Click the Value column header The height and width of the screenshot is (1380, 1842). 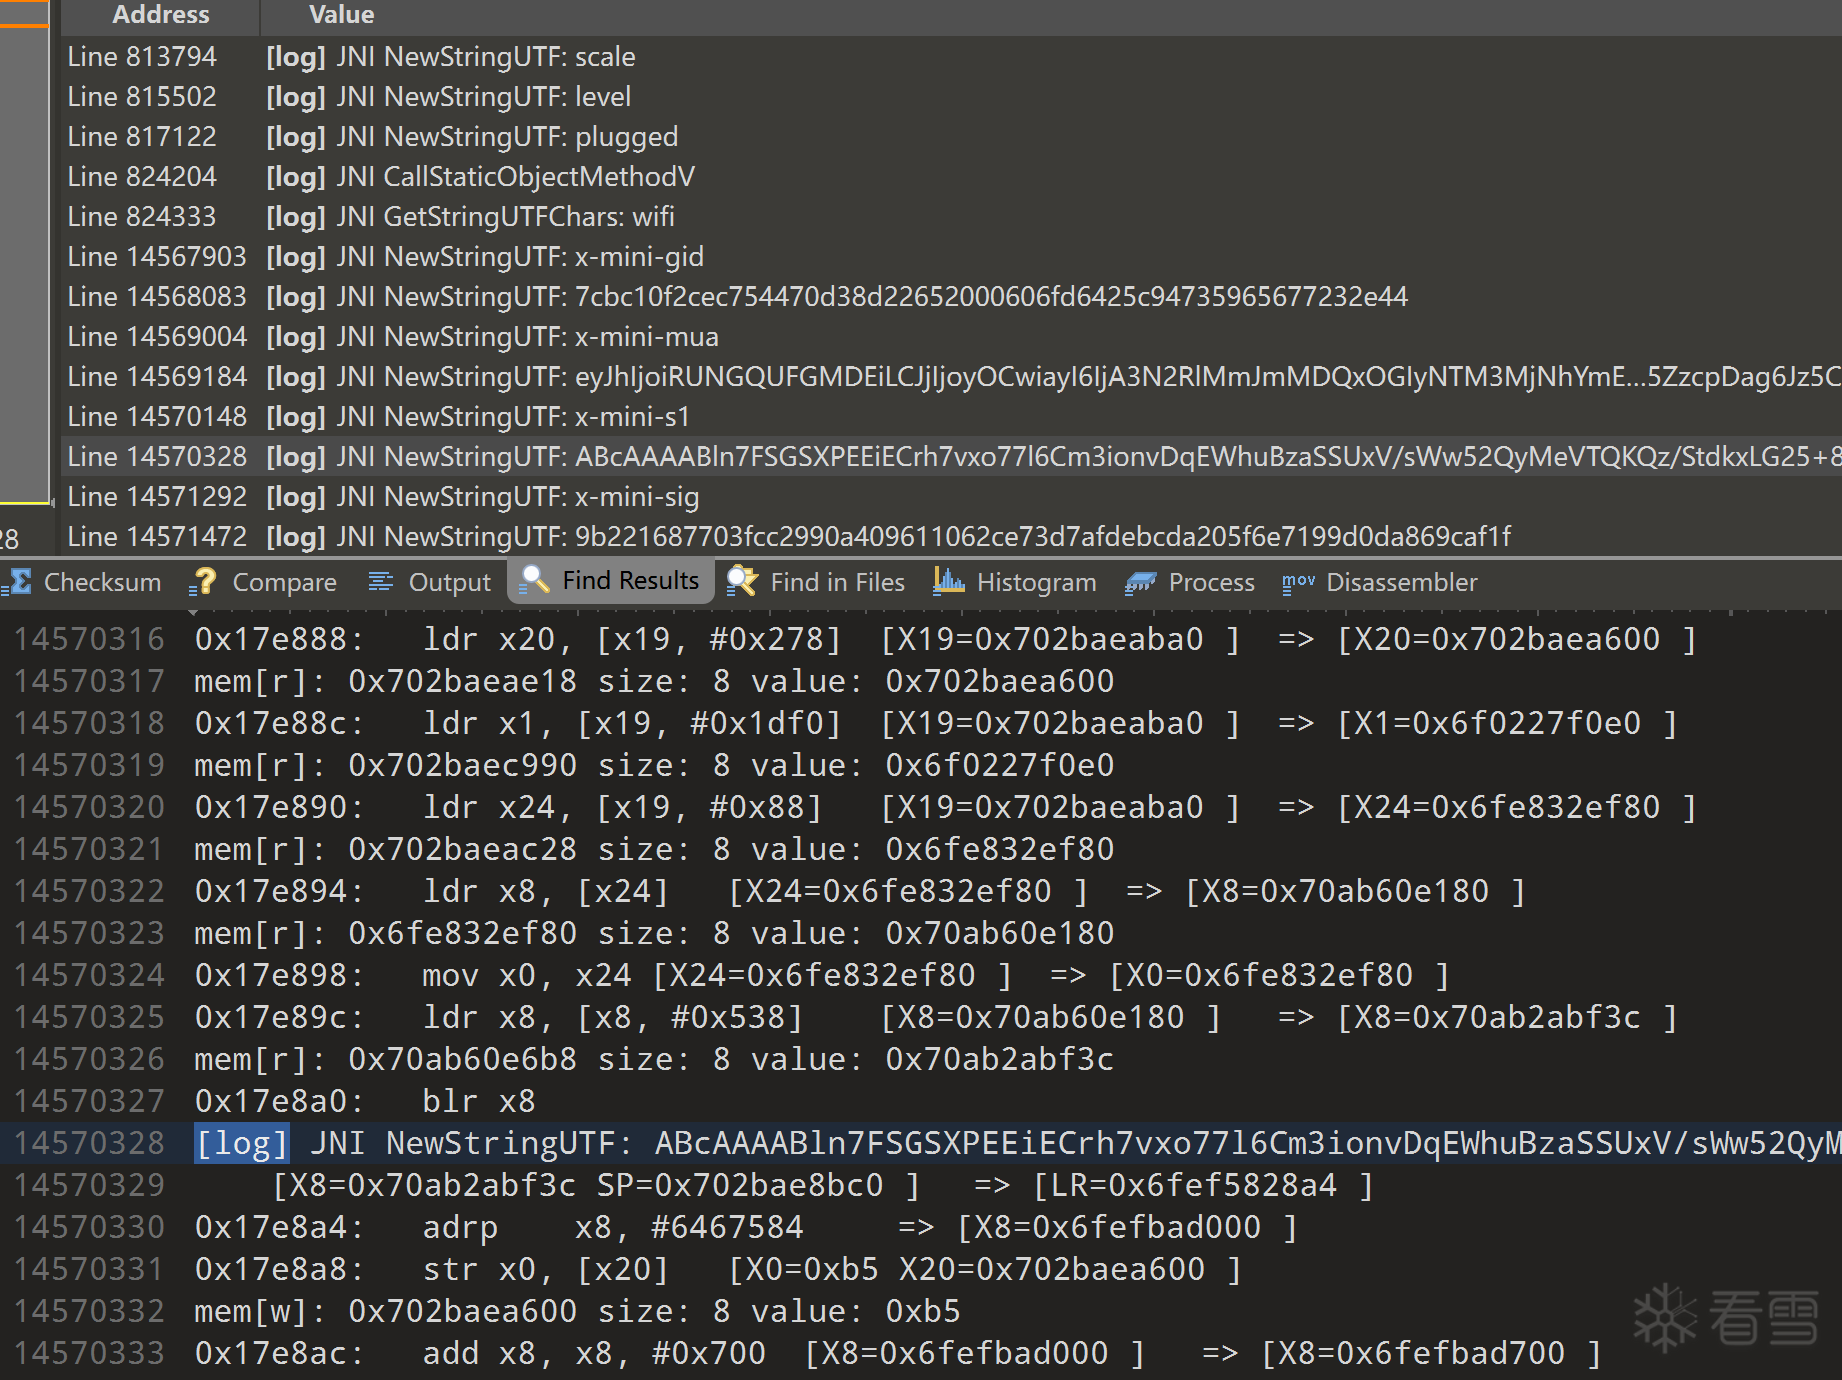tap(1050, 15)
